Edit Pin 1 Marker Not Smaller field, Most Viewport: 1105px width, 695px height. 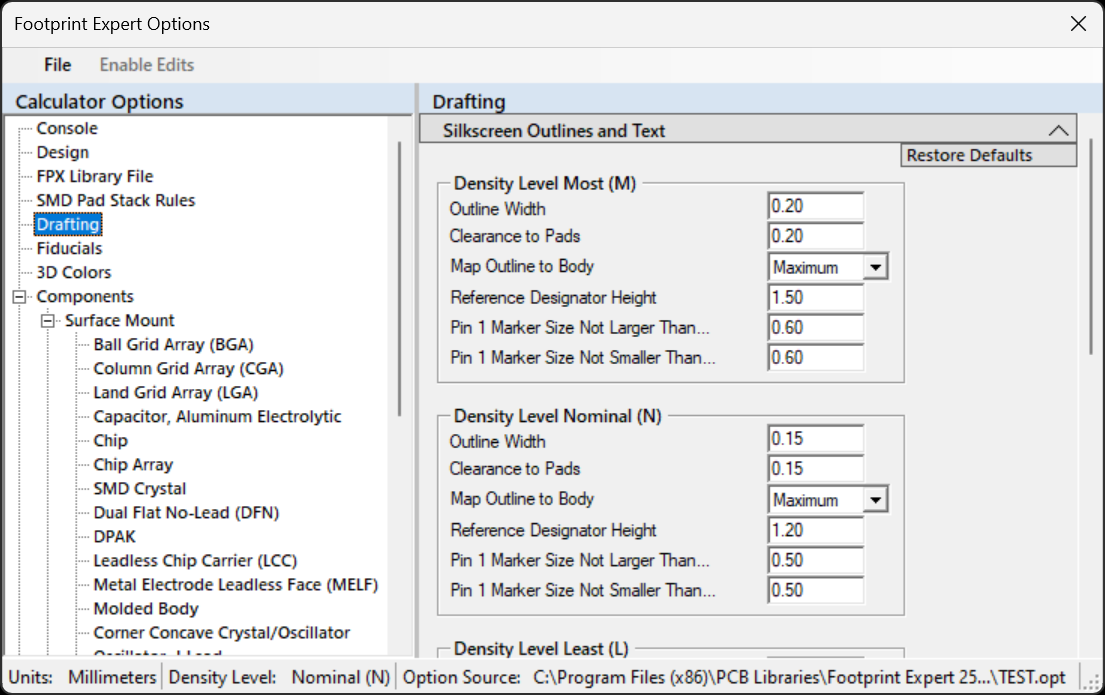coord(815,357)
